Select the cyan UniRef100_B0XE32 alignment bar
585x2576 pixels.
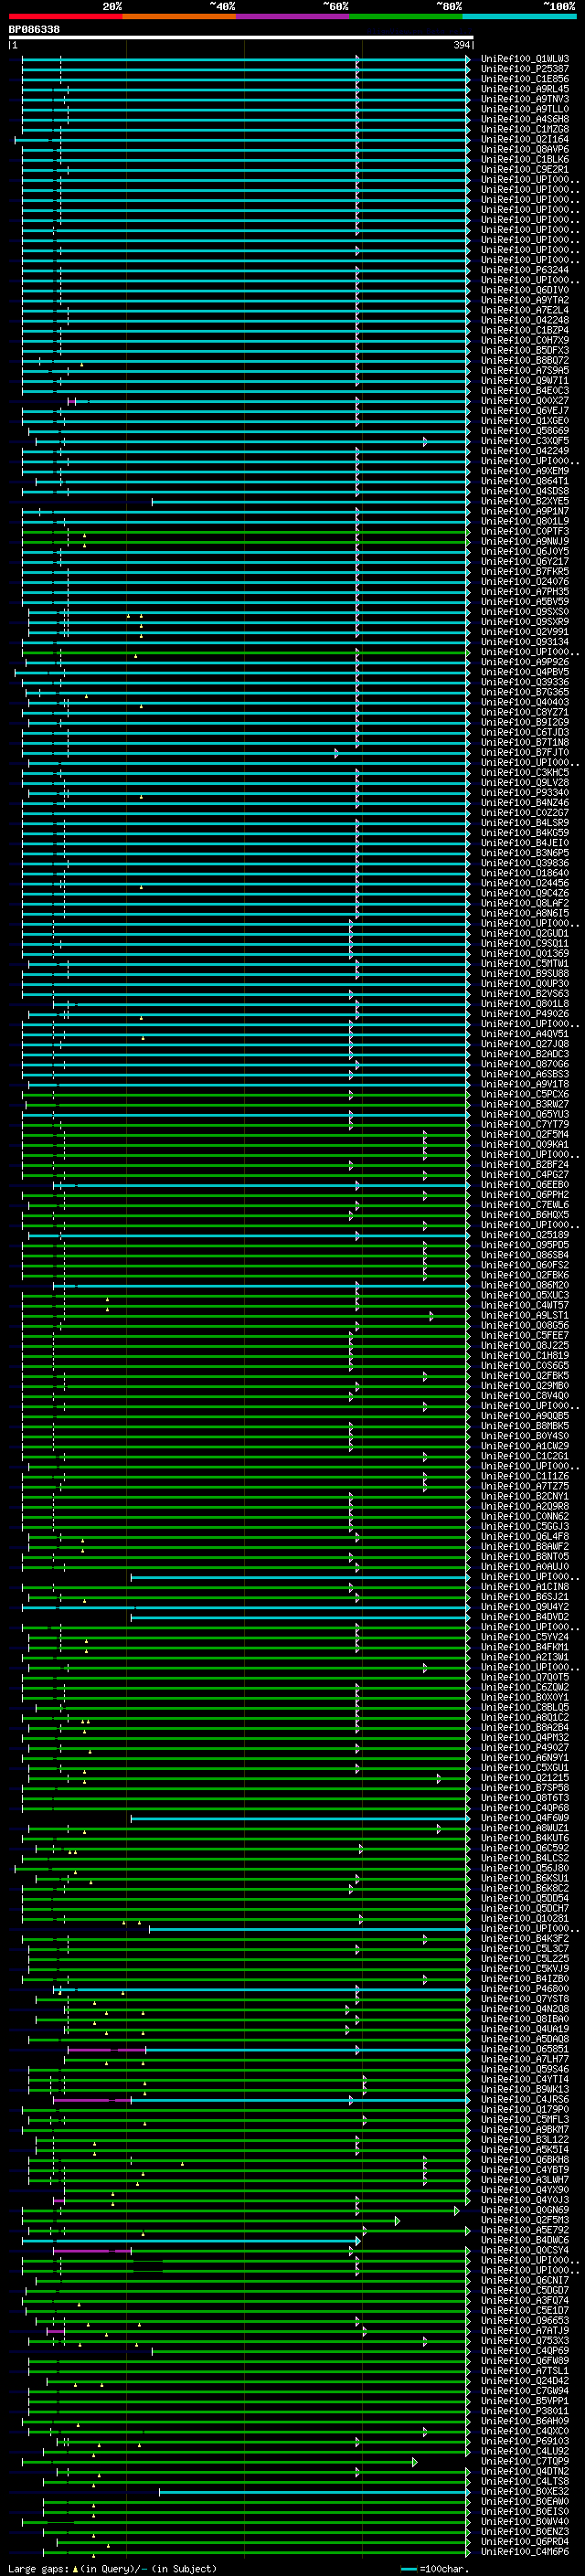pos(314,2491)
